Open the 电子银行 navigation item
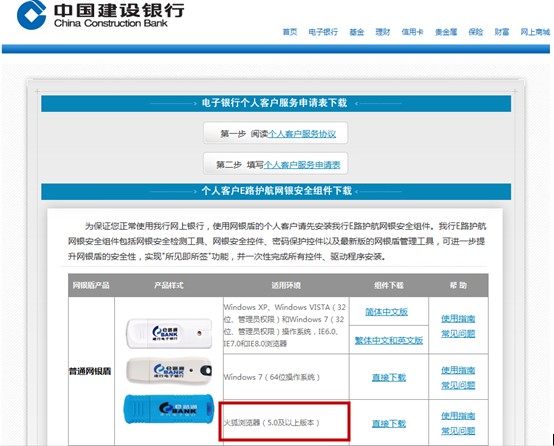Image resolution: width=554 pixels, height=446 pixels. coord(323,32)
